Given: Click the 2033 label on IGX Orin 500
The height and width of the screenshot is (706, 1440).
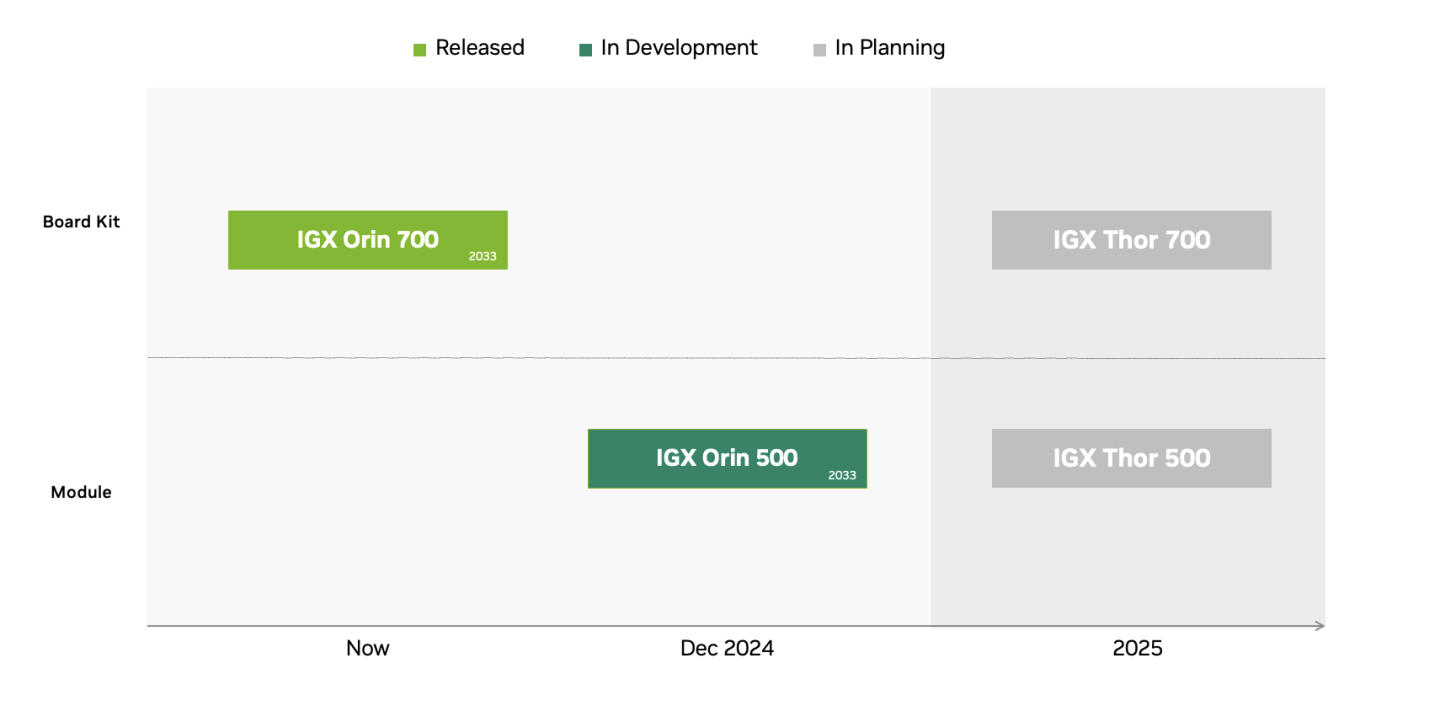Looking at the screenshot, I should [x=842, y=475].
